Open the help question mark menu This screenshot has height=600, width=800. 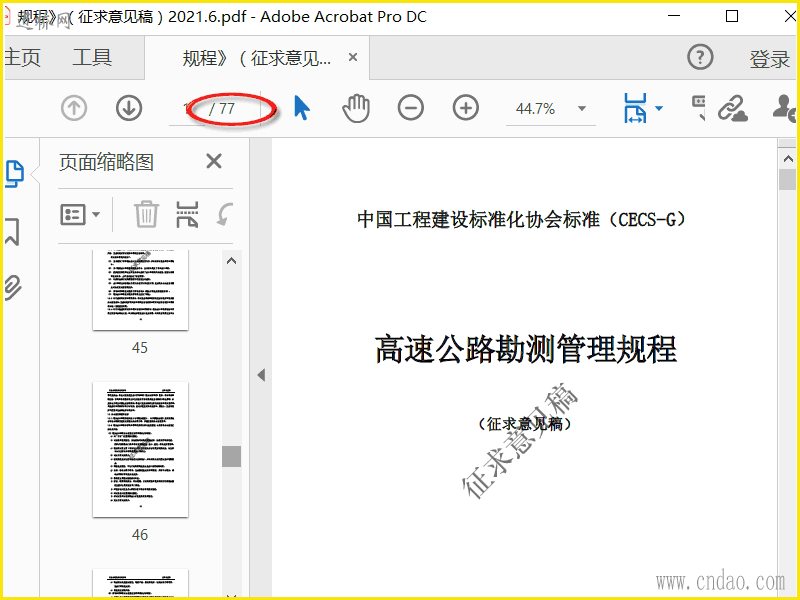click(x=700, y=57)
